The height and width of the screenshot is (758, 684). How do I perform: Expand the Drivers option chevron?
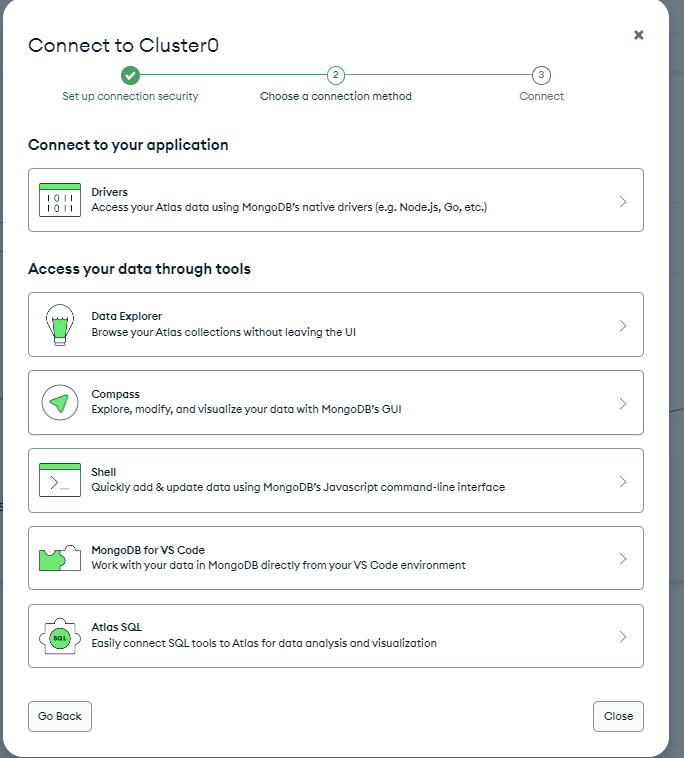(x=623, y=202)
